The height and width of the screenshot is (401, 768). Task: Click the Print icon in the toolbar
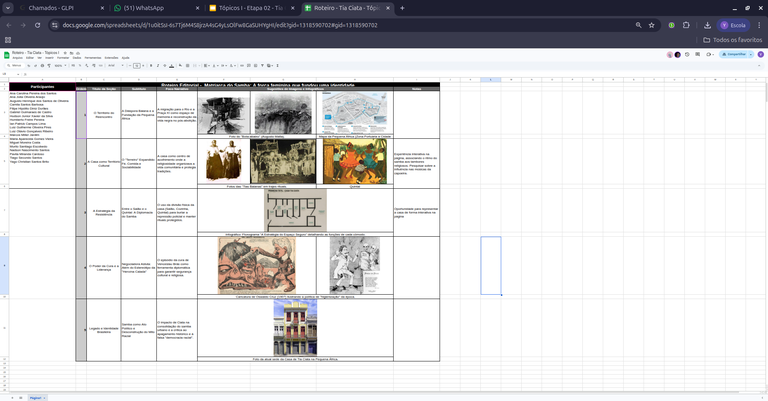[42, 66]
